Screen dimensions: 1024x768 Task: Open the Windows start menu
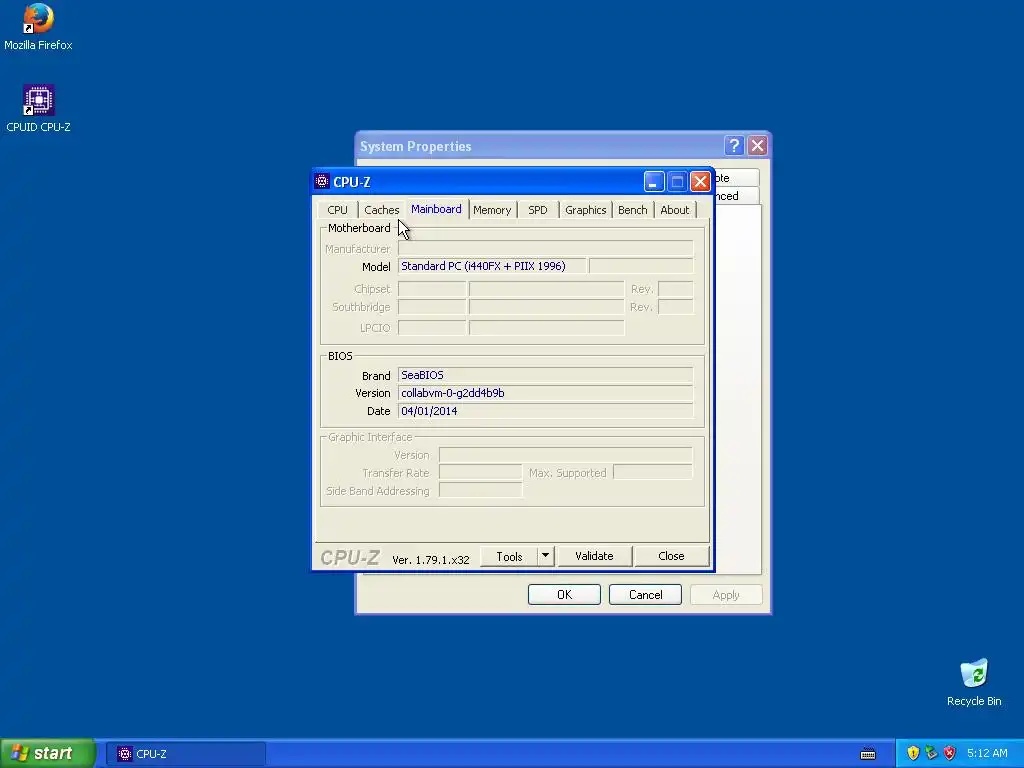tap(48, 754)
